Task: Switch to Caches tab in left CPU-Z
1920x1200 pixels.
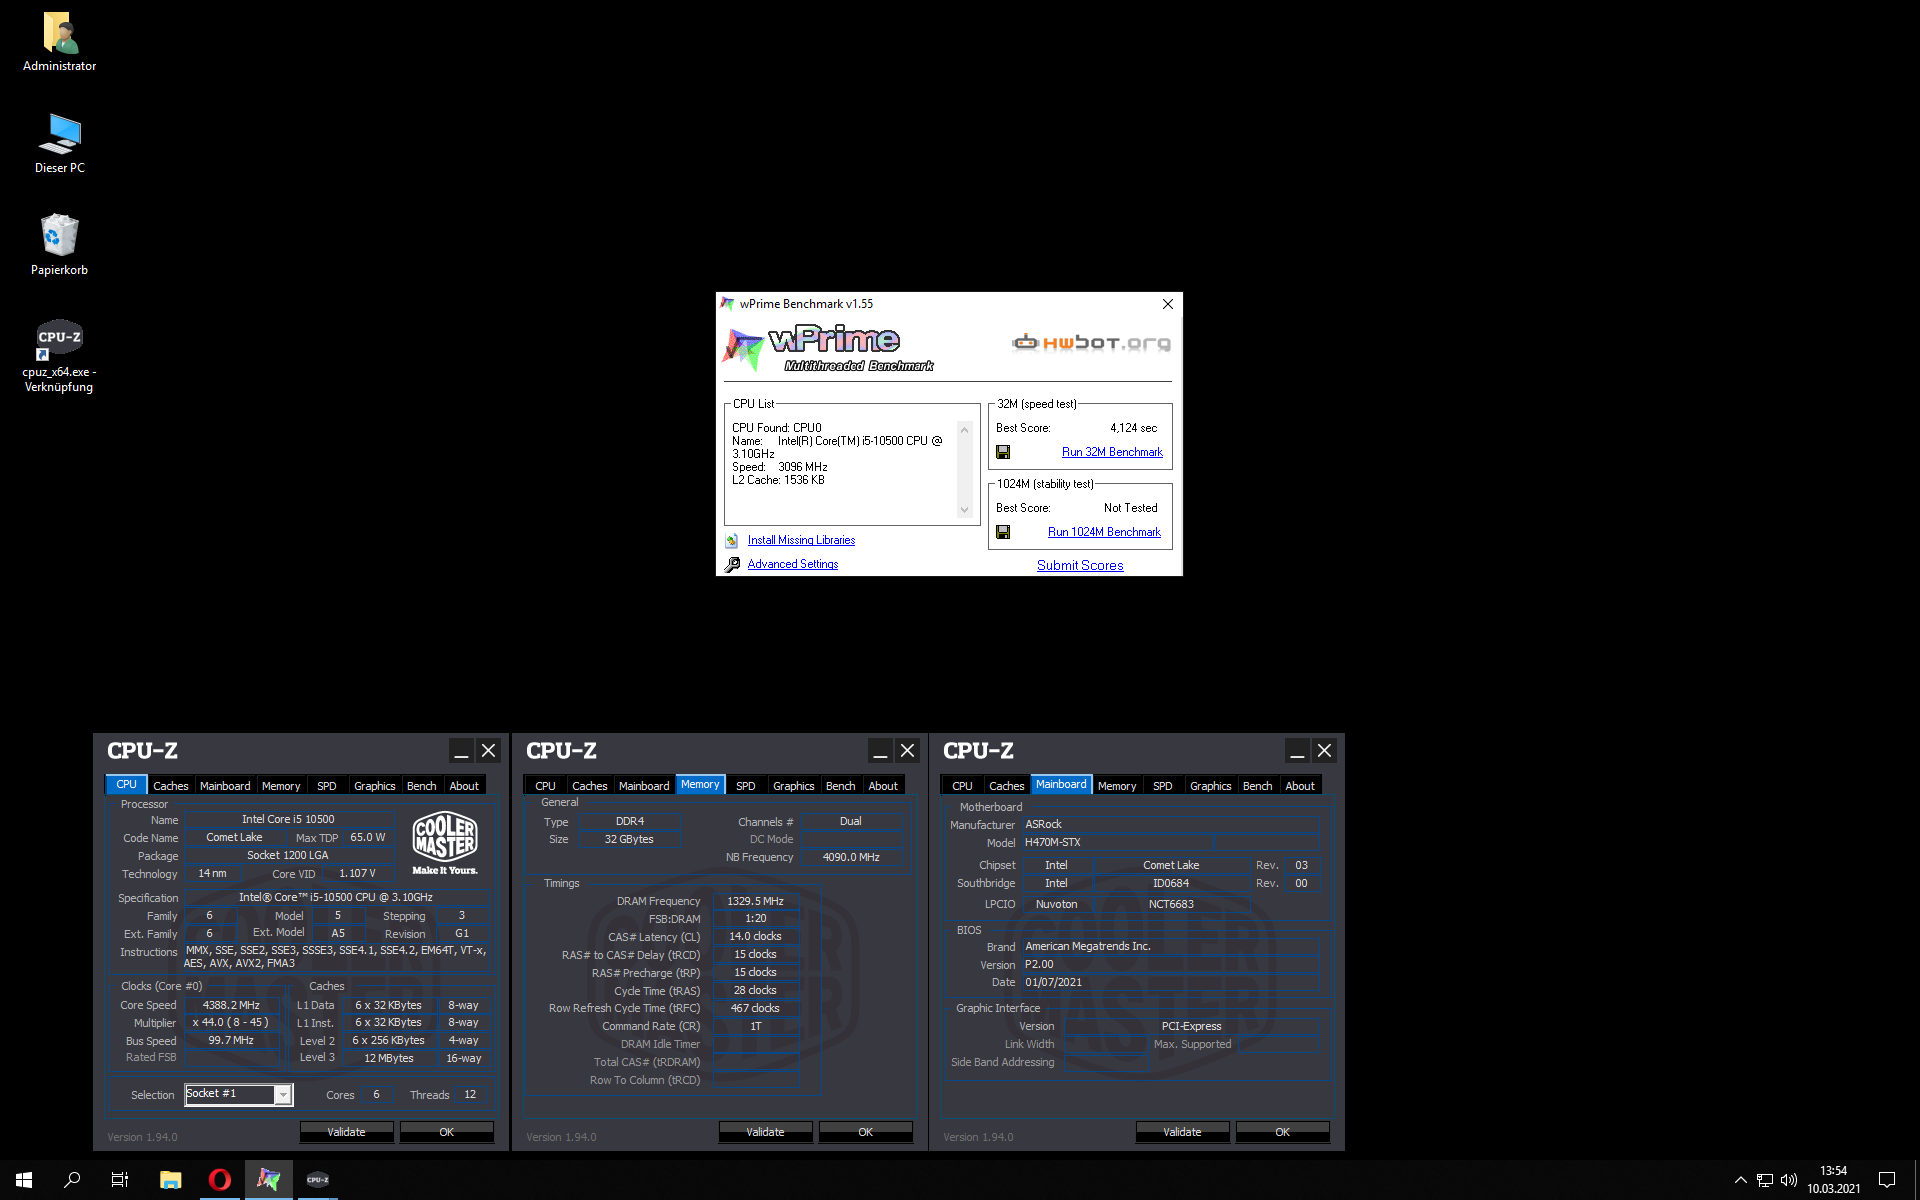Action: [x=171, y=786]
